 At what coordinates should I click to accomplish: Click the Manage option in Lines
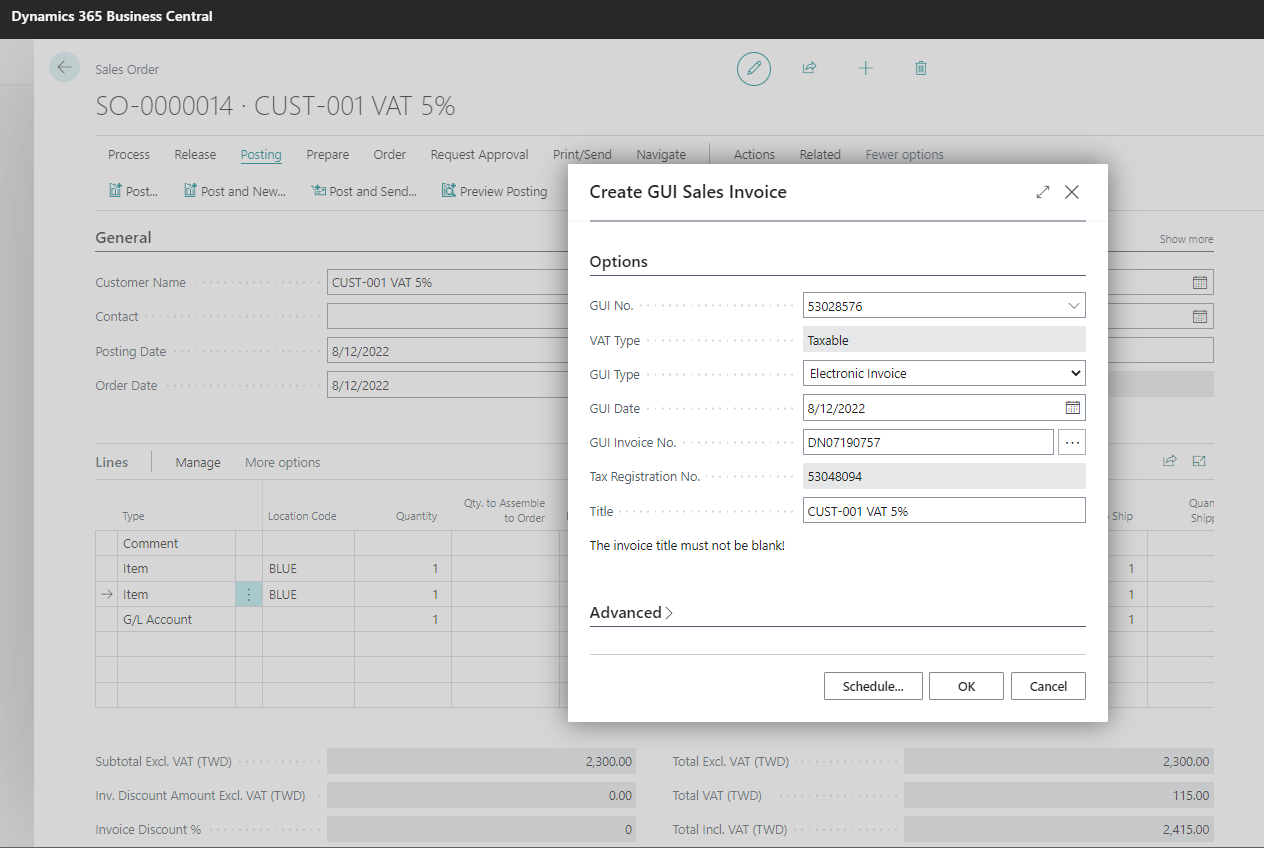198,463
